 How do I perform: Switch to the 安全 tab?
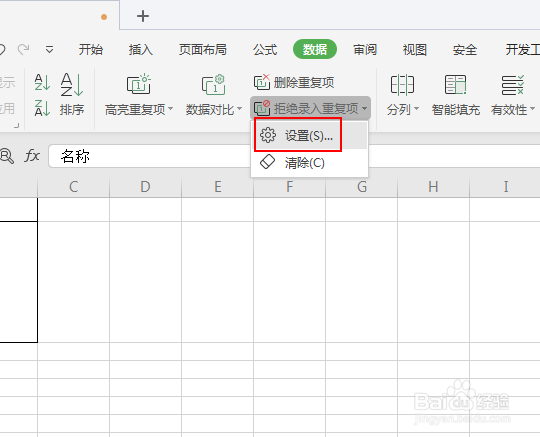point(465,50)
